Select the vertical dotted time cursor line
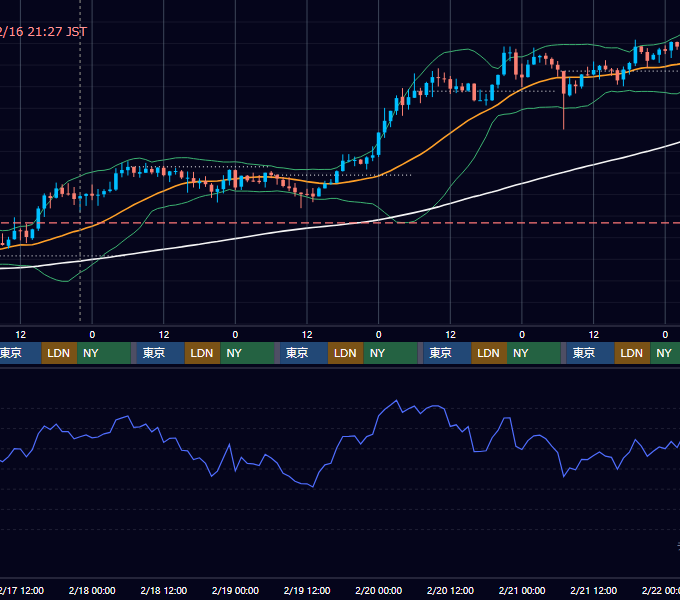The height and width of the screenshot is (600, 680). pyautogui.click(x=80, y=160)
